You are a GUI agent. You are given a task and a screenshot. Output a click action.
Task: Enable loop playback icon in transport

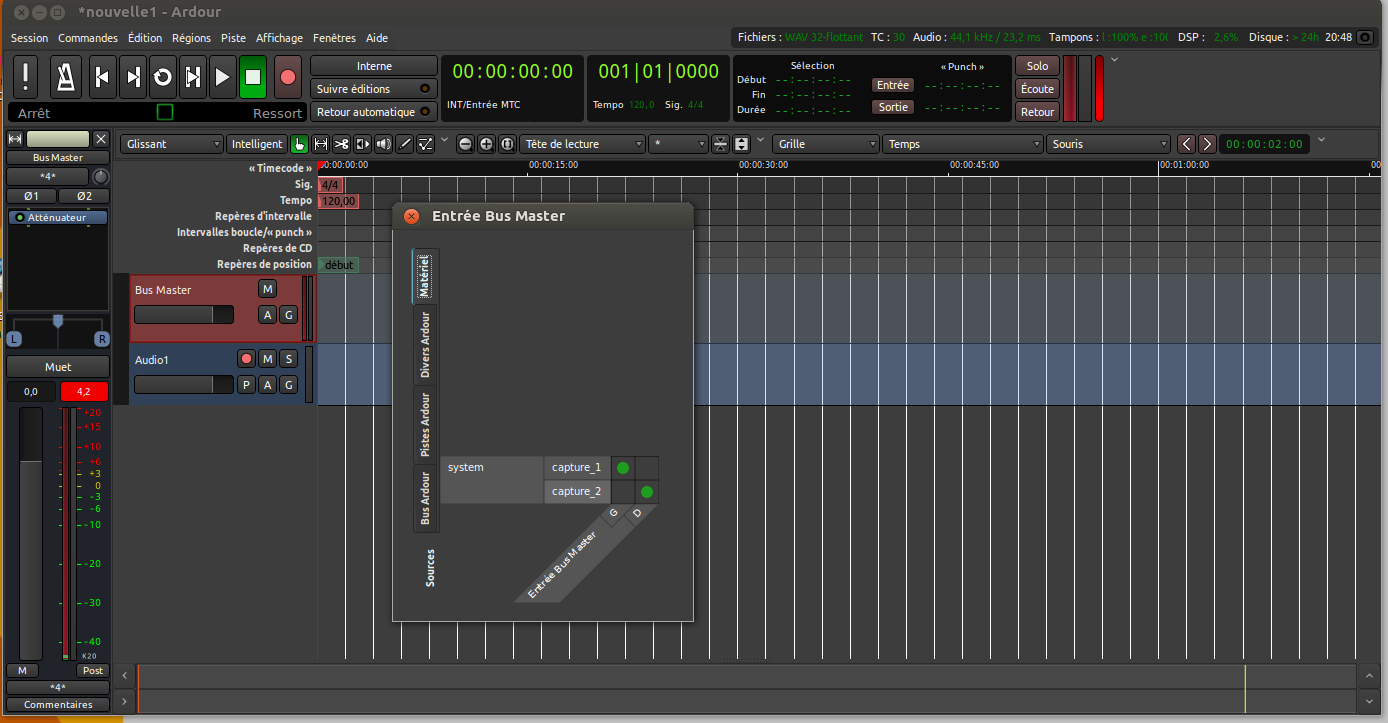pos(162,77)
